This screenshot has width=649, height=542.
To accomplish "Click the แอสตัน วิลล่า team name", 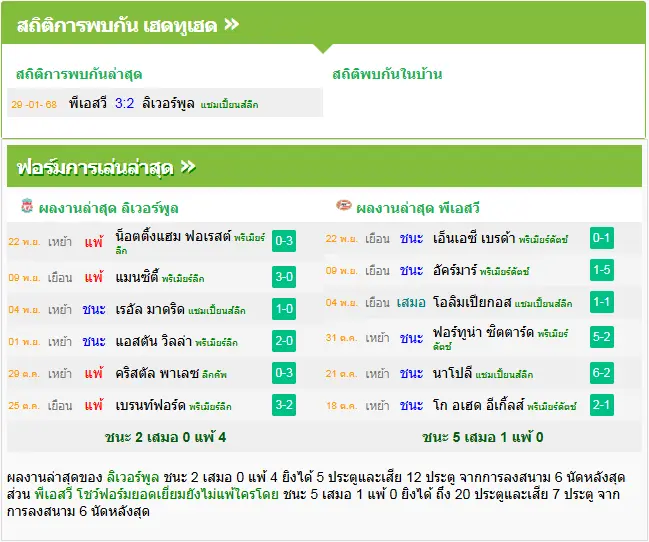I will (x=154, y=341).
